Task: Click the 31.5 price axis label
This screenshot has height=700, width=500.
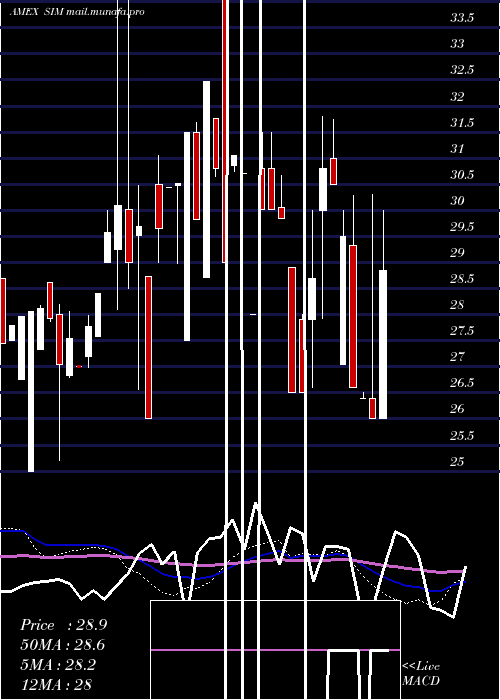Action: pos(462,123)
